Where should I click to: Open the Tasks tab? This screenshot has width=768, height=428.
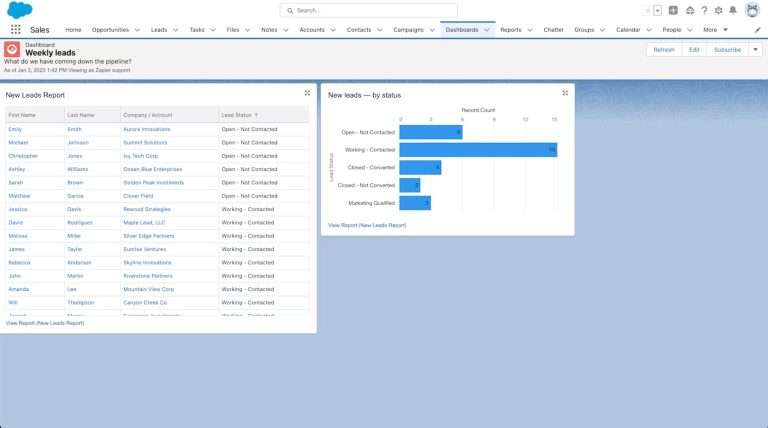(197, 30)
